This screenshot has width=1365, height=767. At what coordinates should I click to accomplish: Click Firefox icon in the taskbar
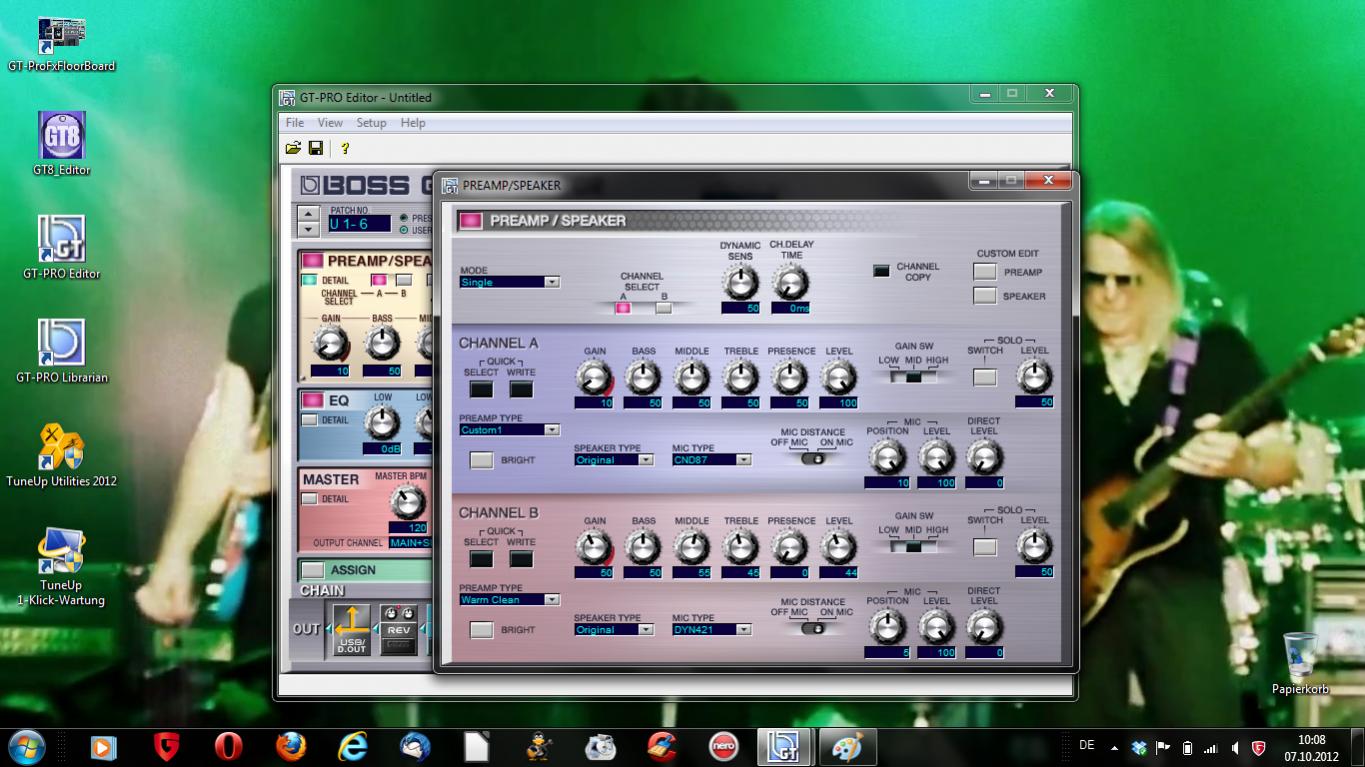pos(291,747)
